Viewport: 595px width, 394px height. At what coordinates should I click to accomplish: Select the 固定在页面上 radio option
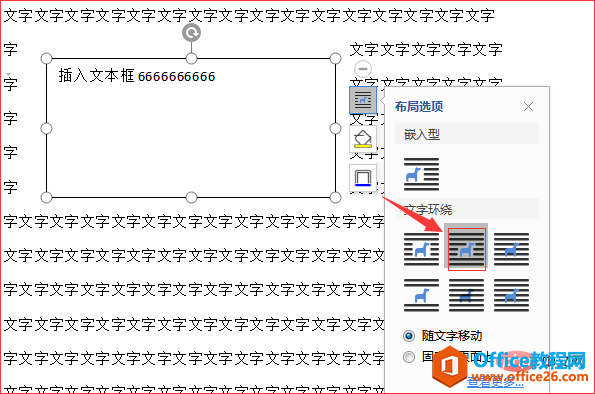409,357
